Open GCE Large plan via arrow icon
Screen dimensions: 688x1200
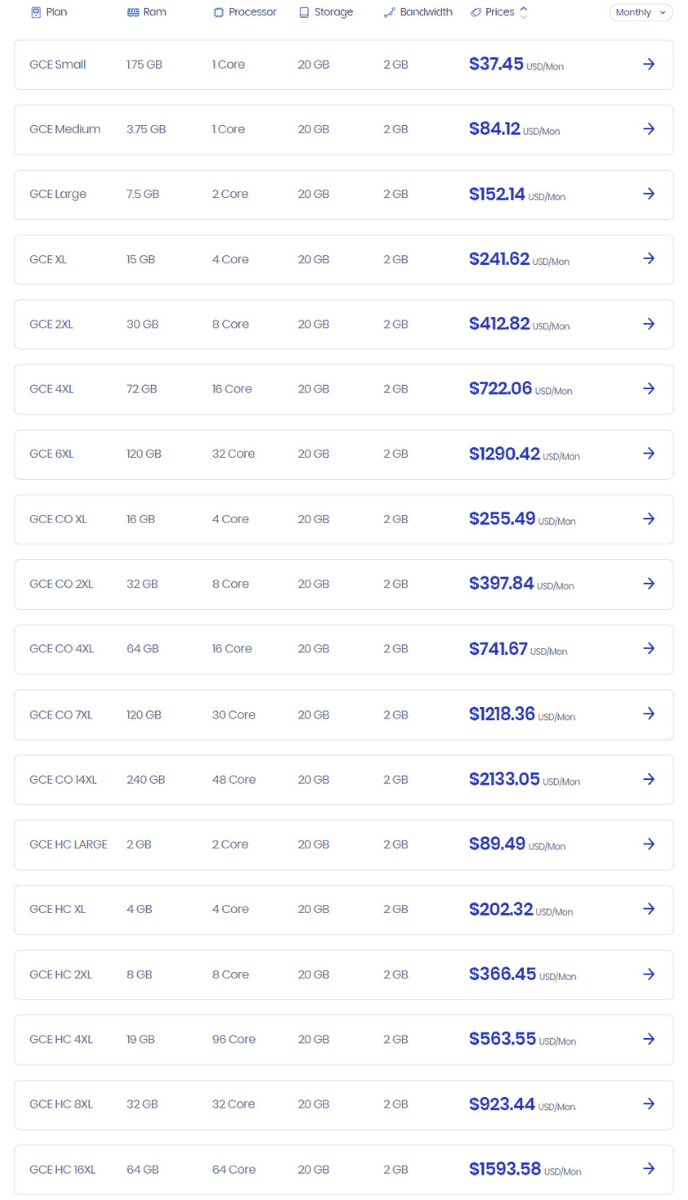tap(649, 194)
